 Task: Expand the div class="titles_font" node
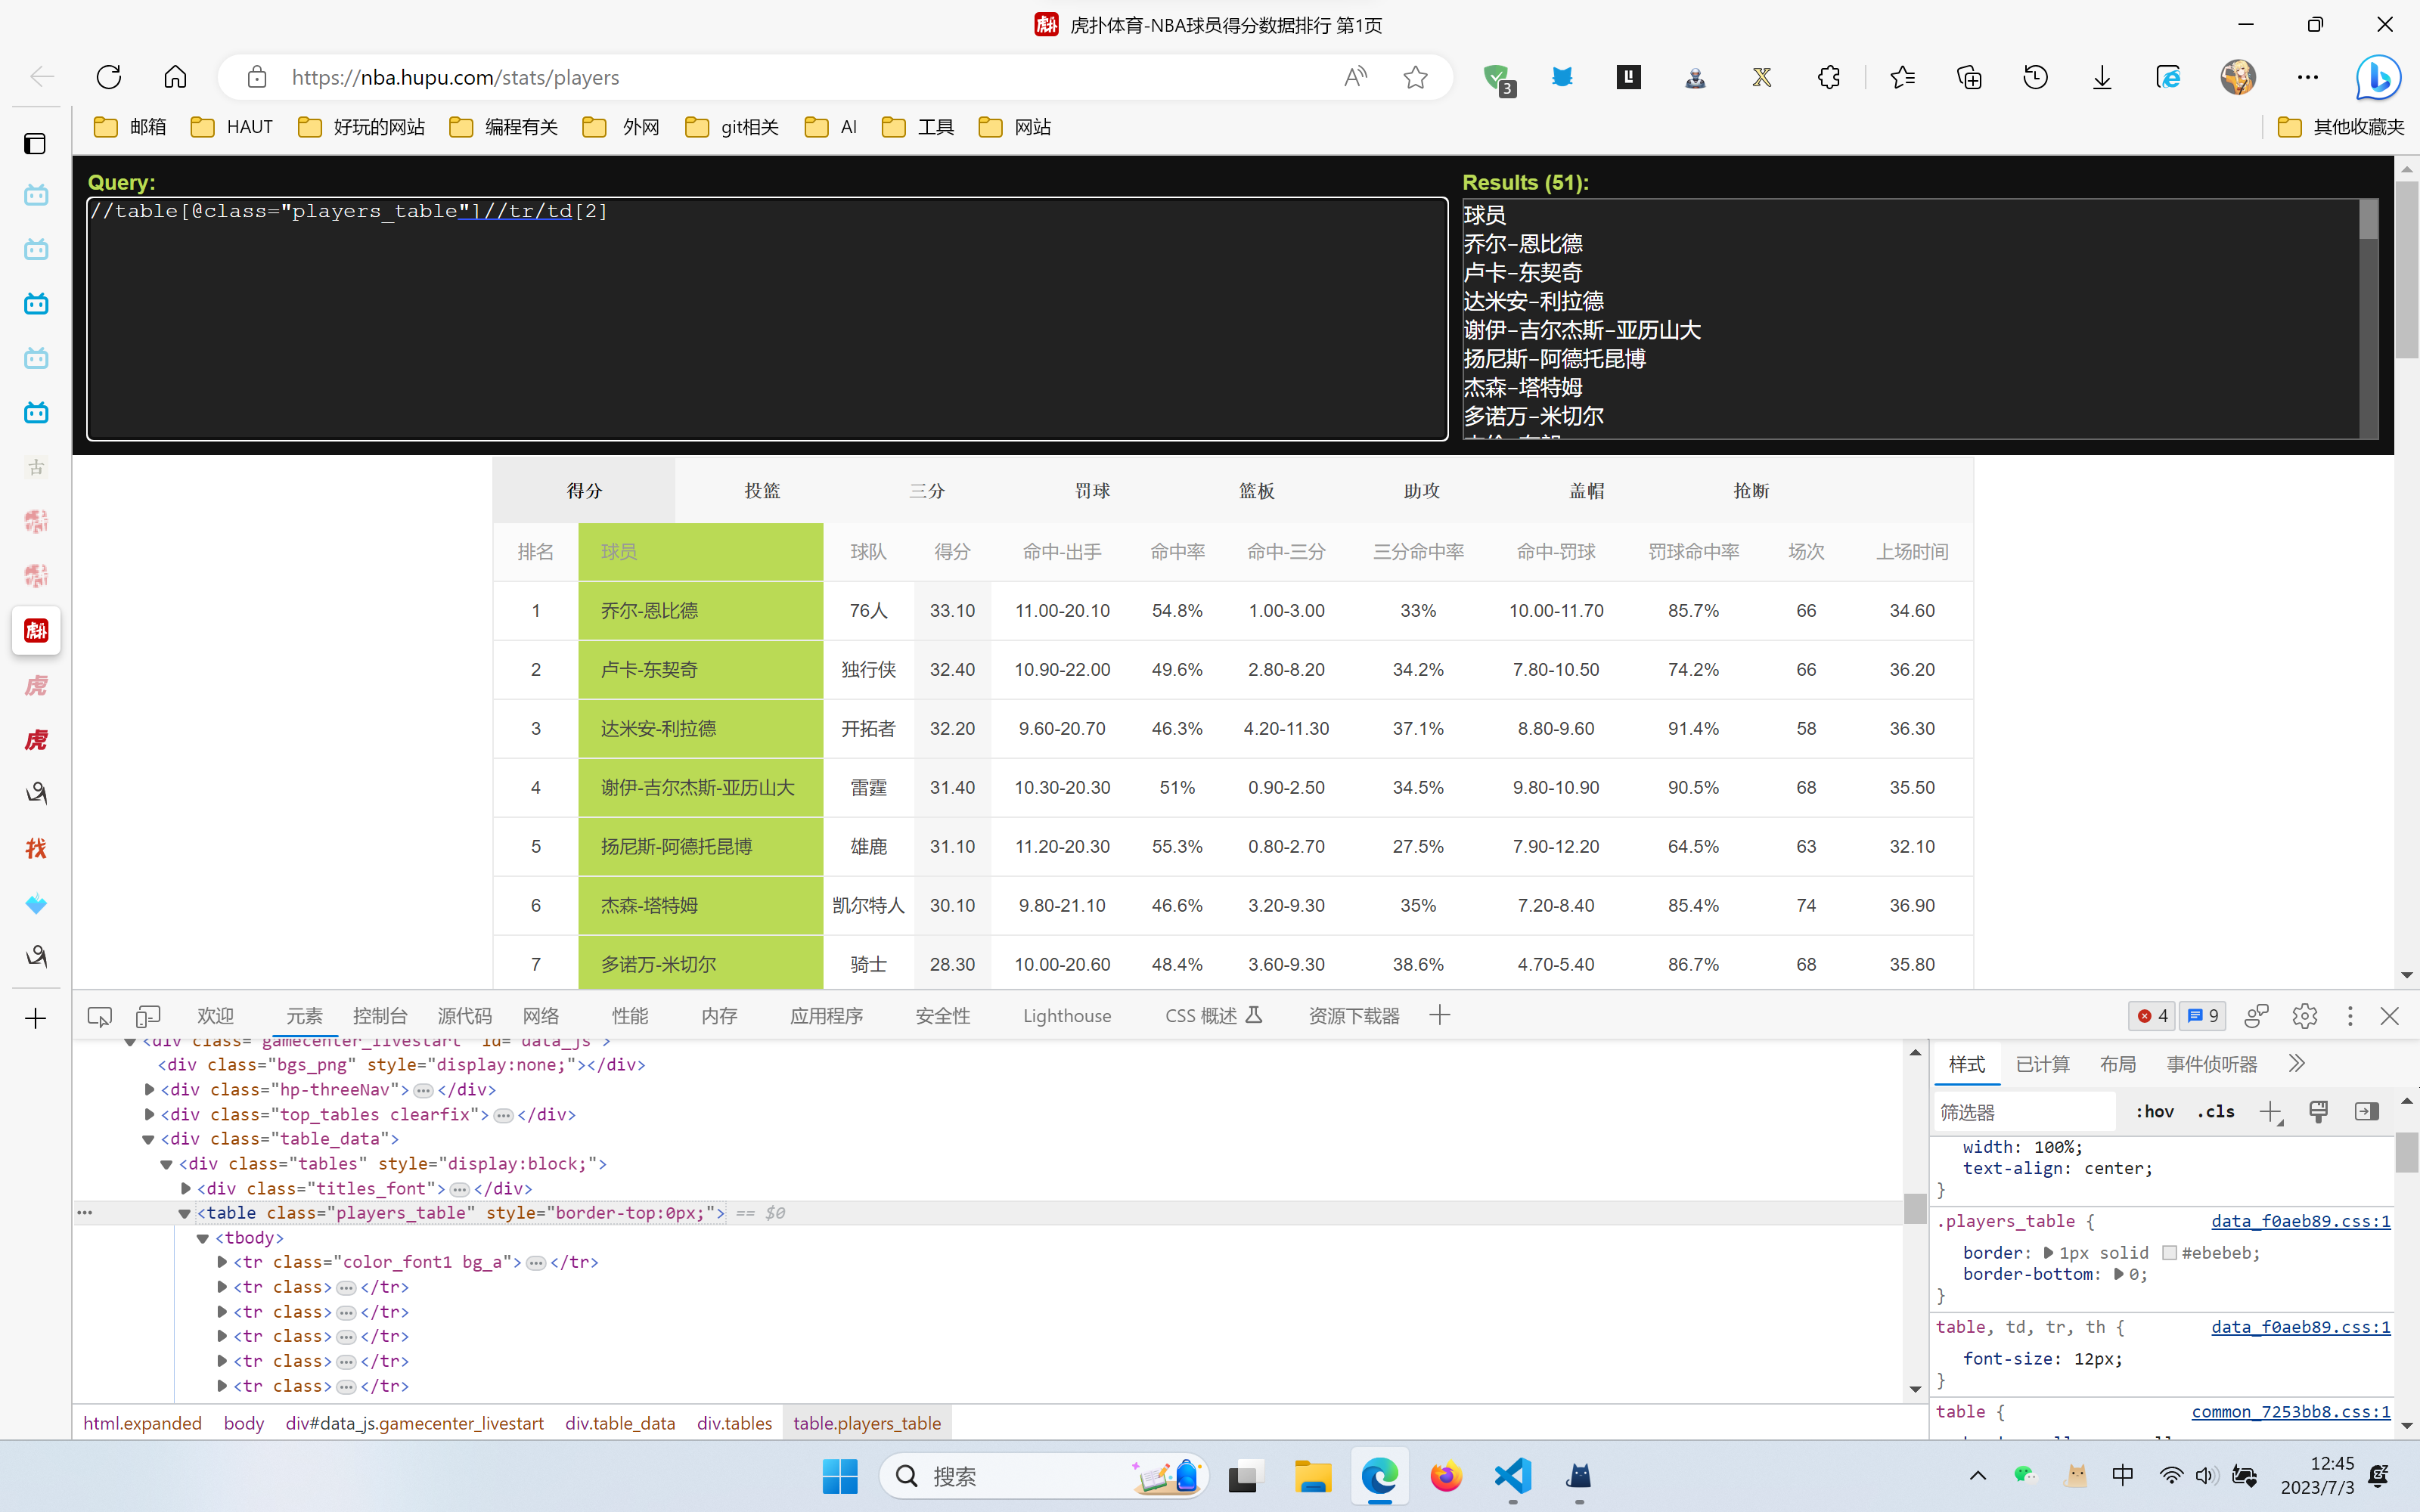(x=186, y=1189)
